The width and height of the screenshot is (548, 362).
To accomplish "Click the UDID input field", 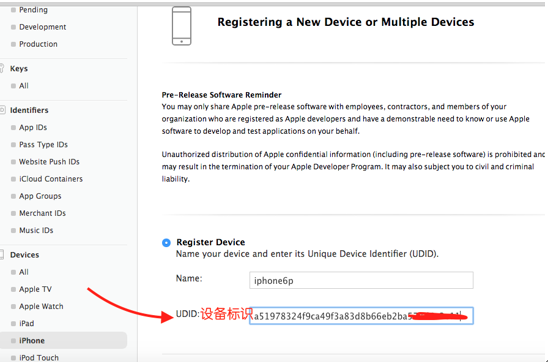I will [x=361, y=316].
